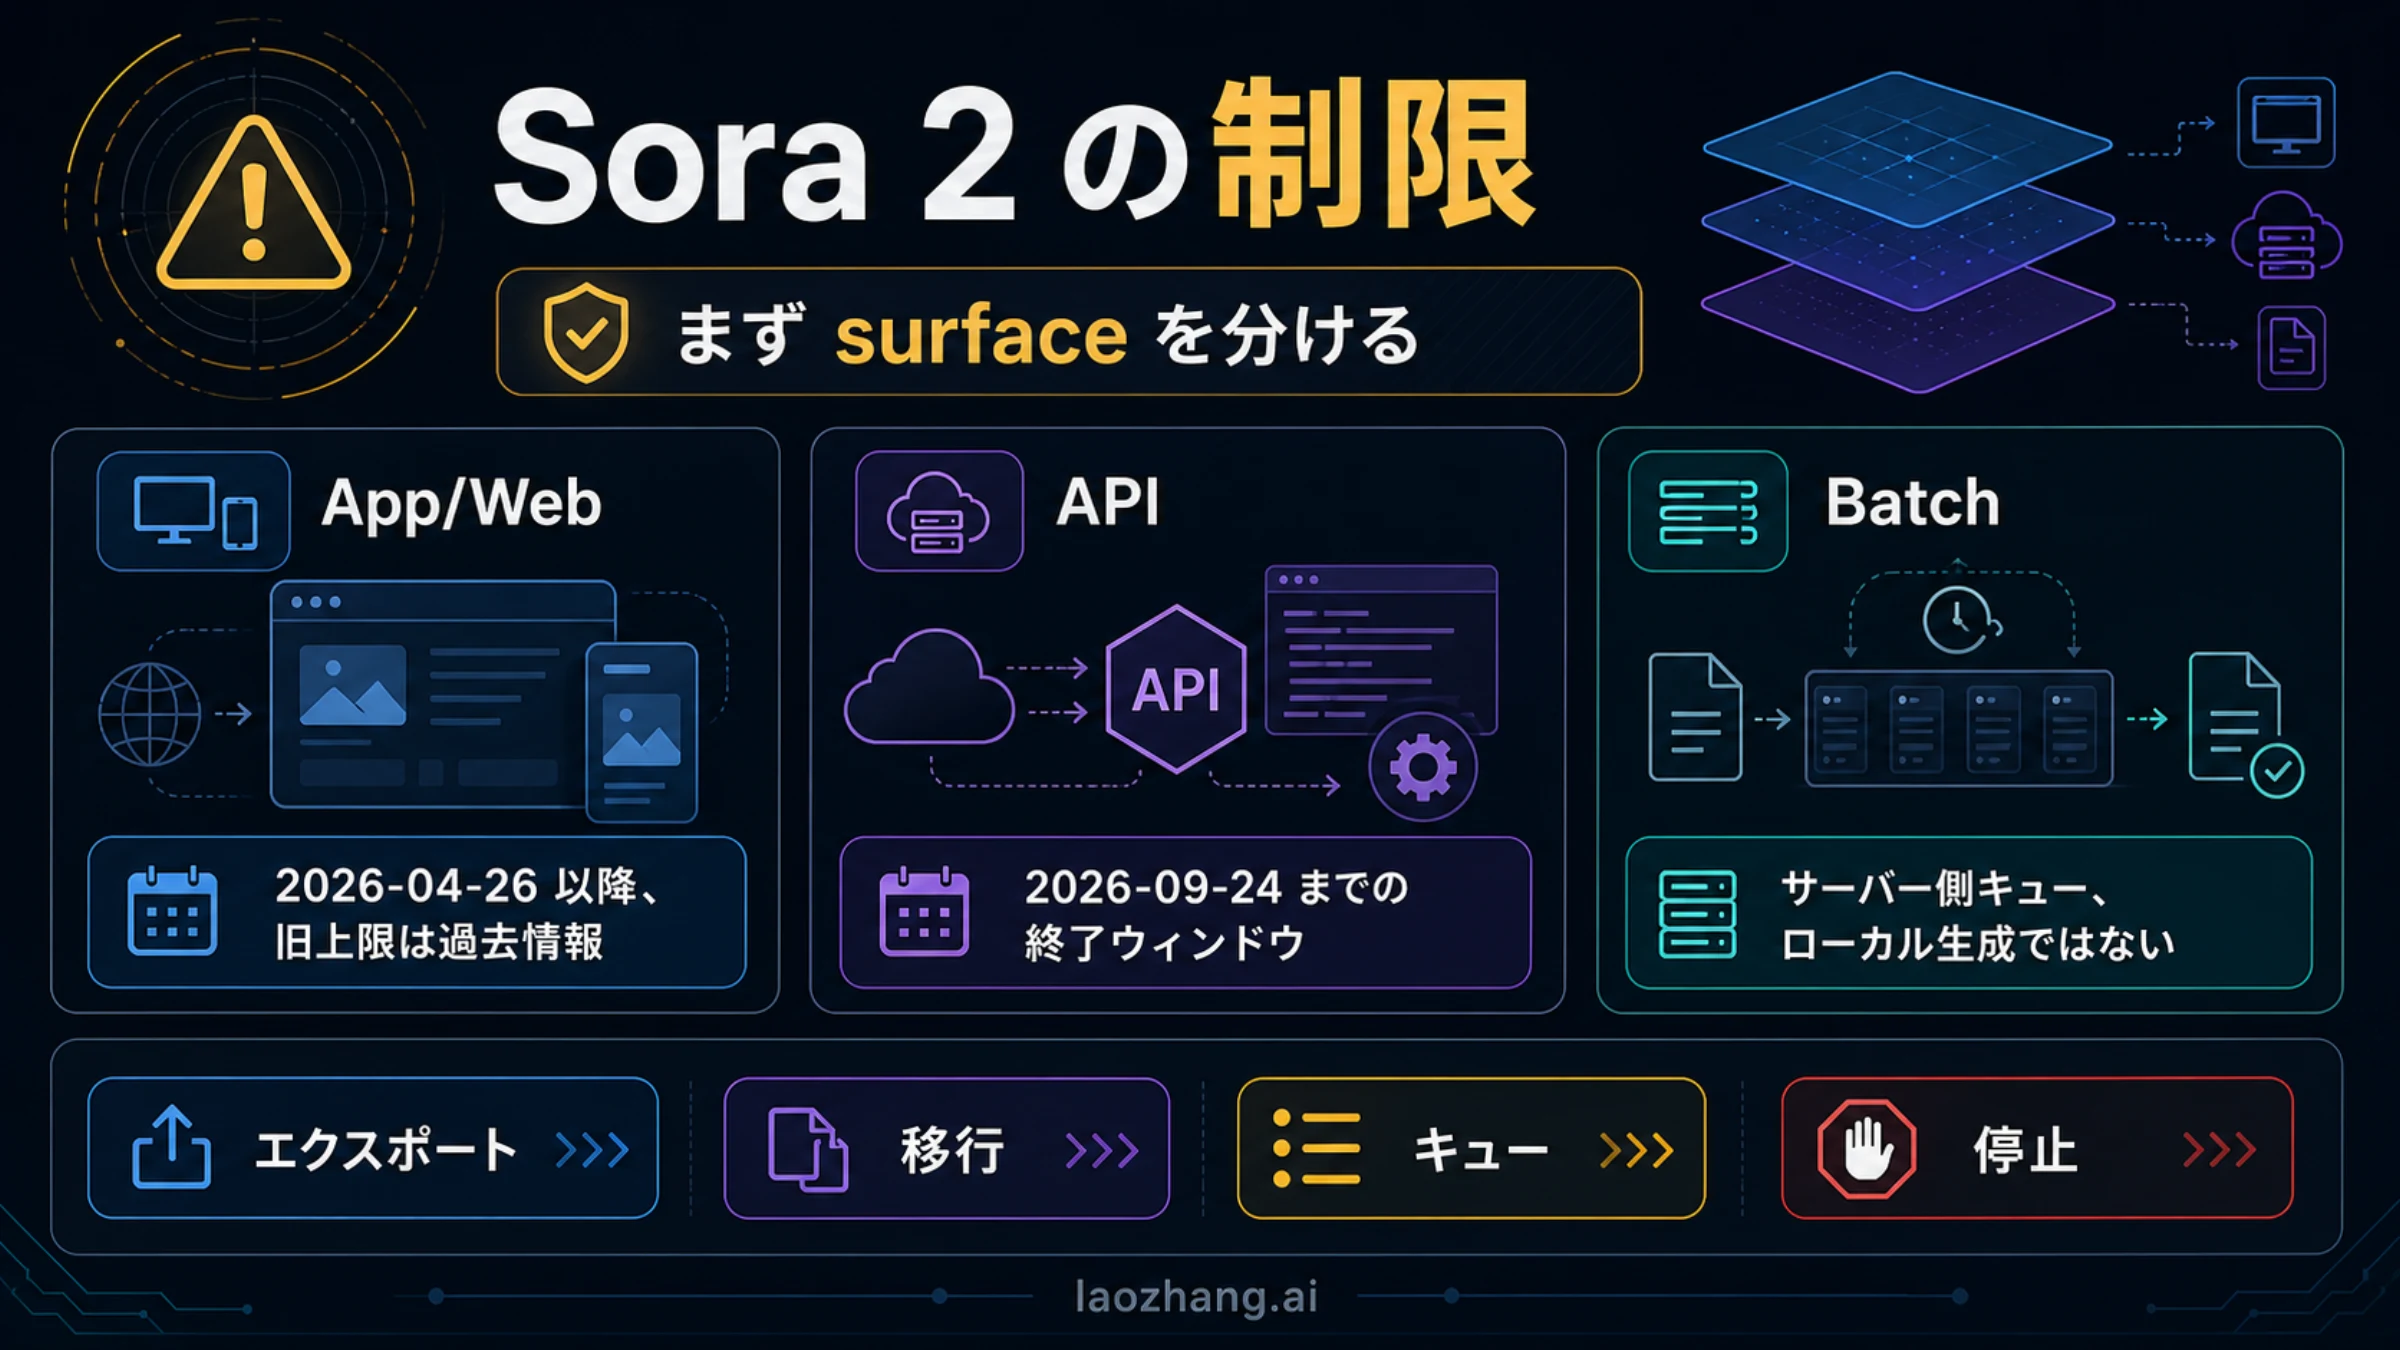This screenshot has width=2400, height=1350.
Task: Click the document icon at top right
Action: coord(2291,348)
